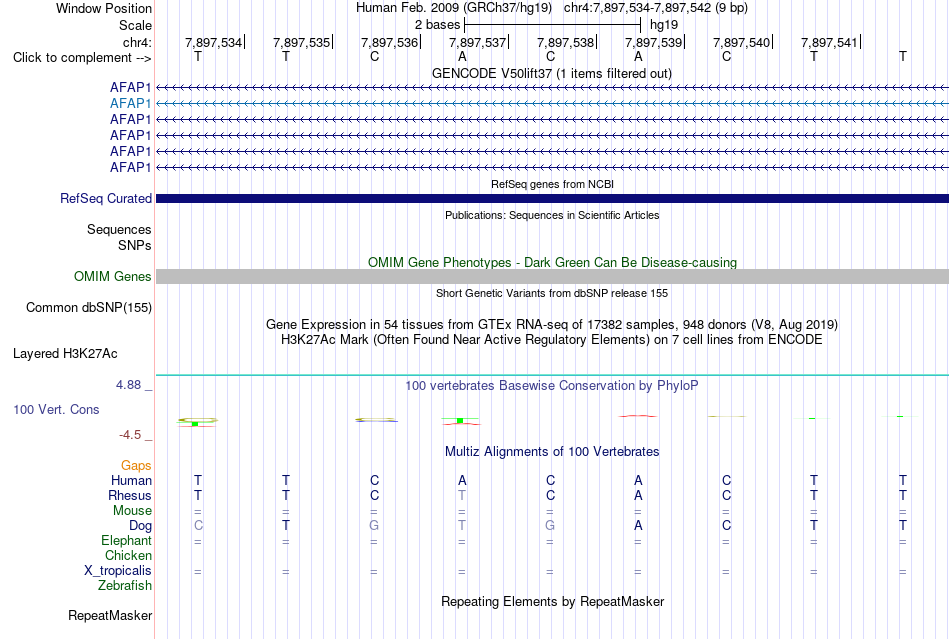Screen dimensions: 950x639
Task: Select the Zebrafish alignment row label
Action: click(125, 586)
